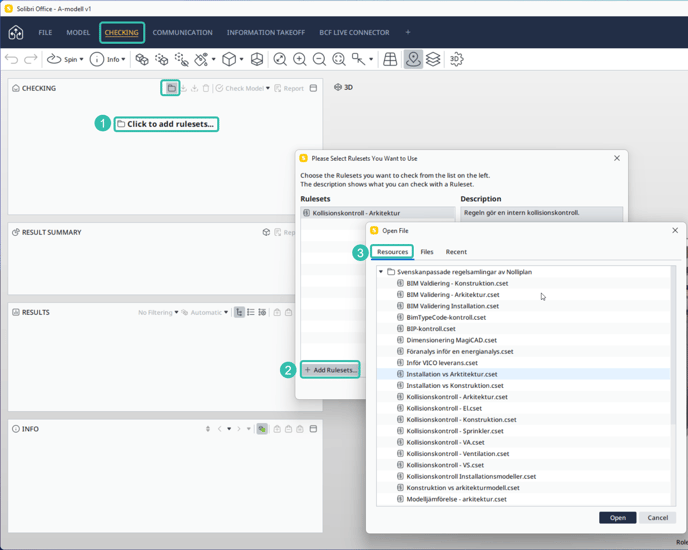The width and height of the screenshot is (688, 550).
Task: Click the open ruleset folder icon in Checking
Action: [x=171, y=88]
